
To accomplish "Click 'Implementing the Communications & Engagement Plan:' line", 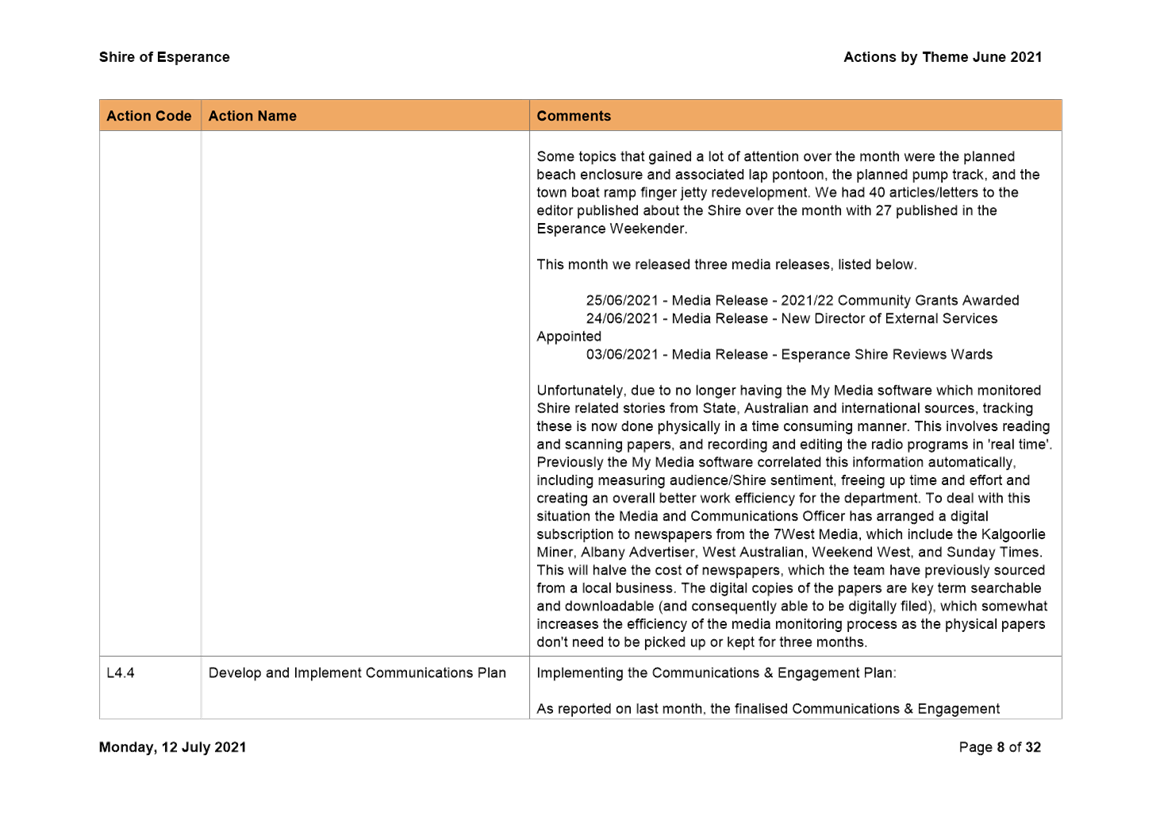I will coord(716,673).
